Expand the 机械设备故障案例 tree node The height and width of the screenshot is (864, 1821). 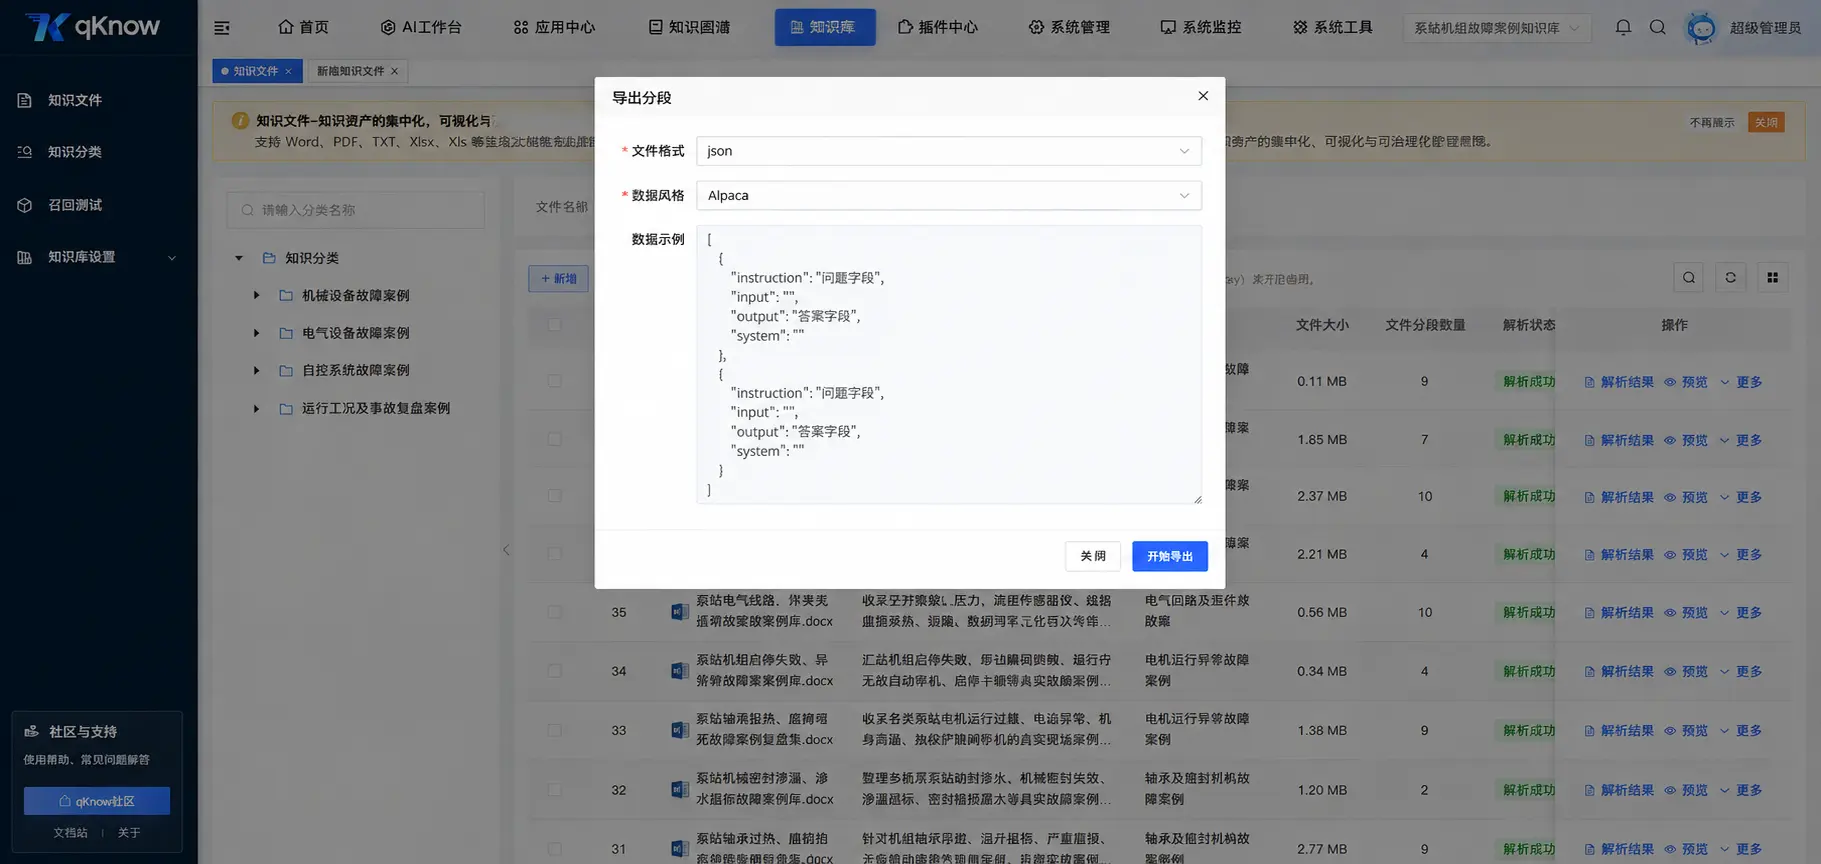point(257,296)
